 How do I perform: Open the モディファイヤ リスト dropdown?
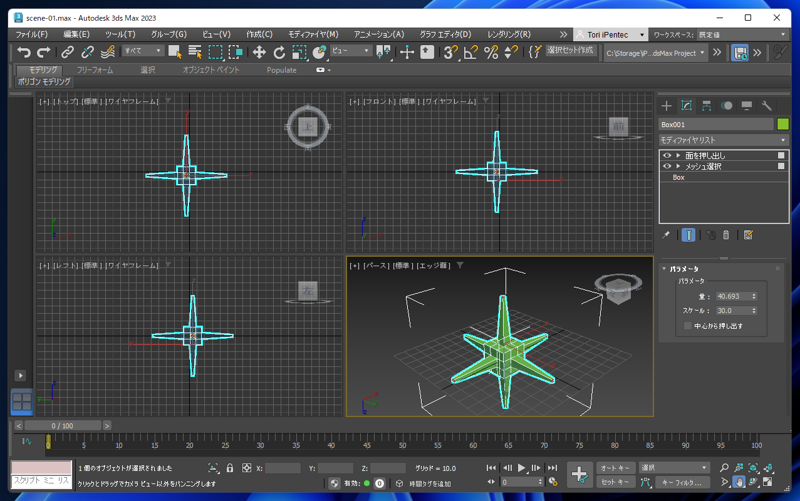[723, 140]
